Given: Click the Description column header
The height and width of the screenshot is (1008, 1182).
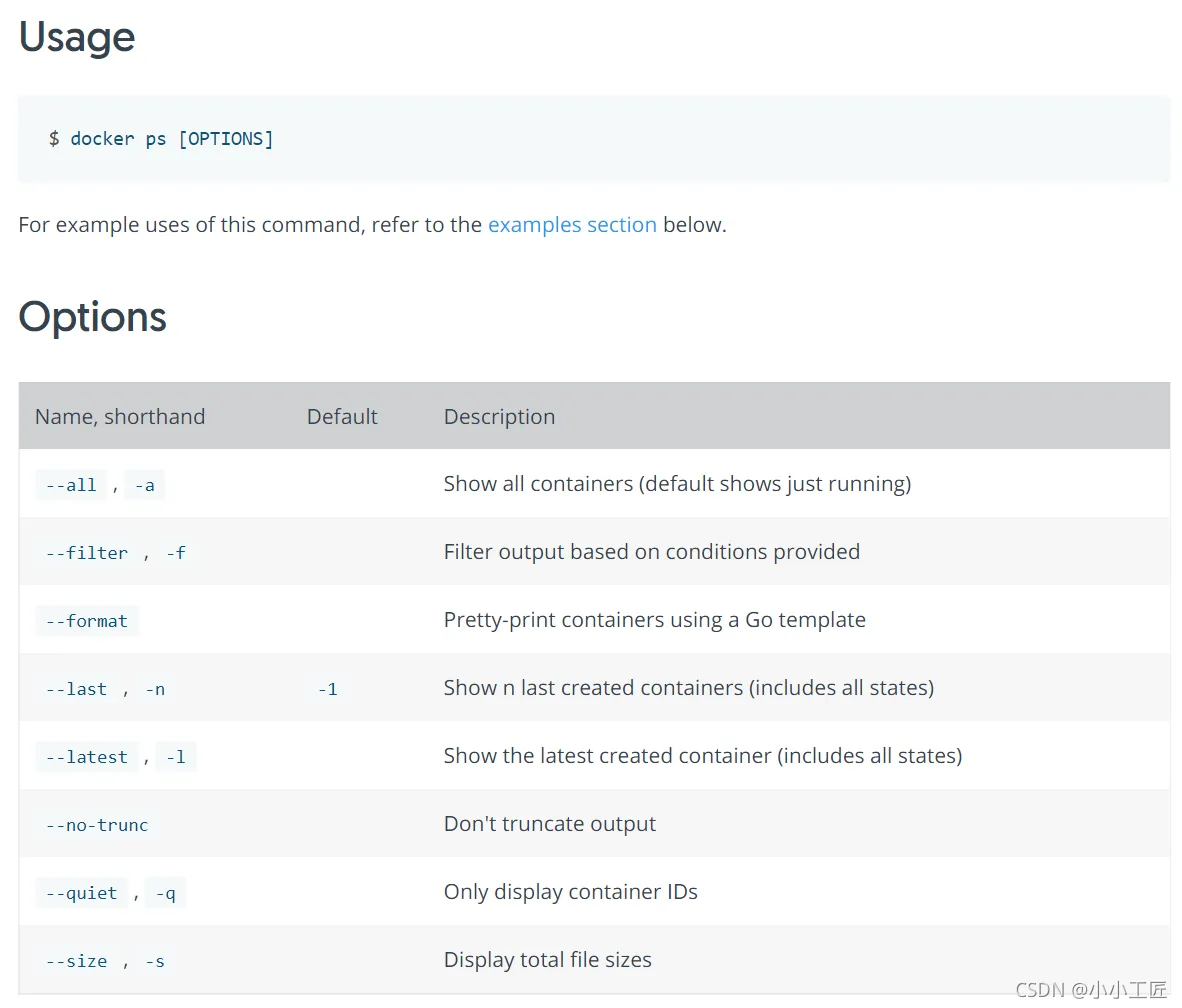Looking at the screenshot, I should (499, 417).
